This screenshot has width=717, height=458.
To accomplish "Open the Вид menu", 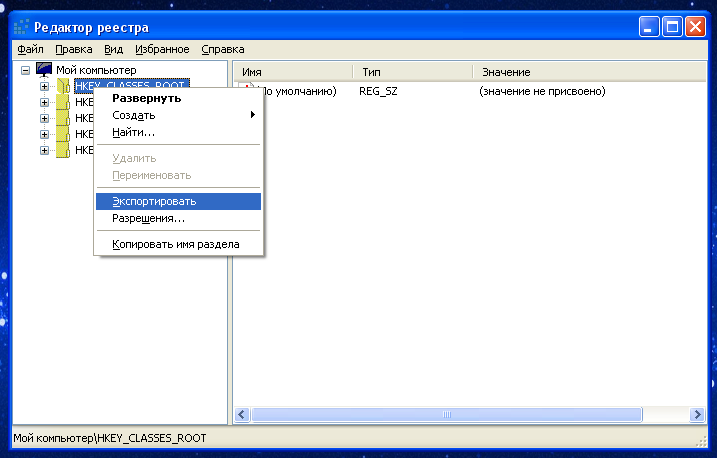I will pyautogui.click(x=113, y=49).
